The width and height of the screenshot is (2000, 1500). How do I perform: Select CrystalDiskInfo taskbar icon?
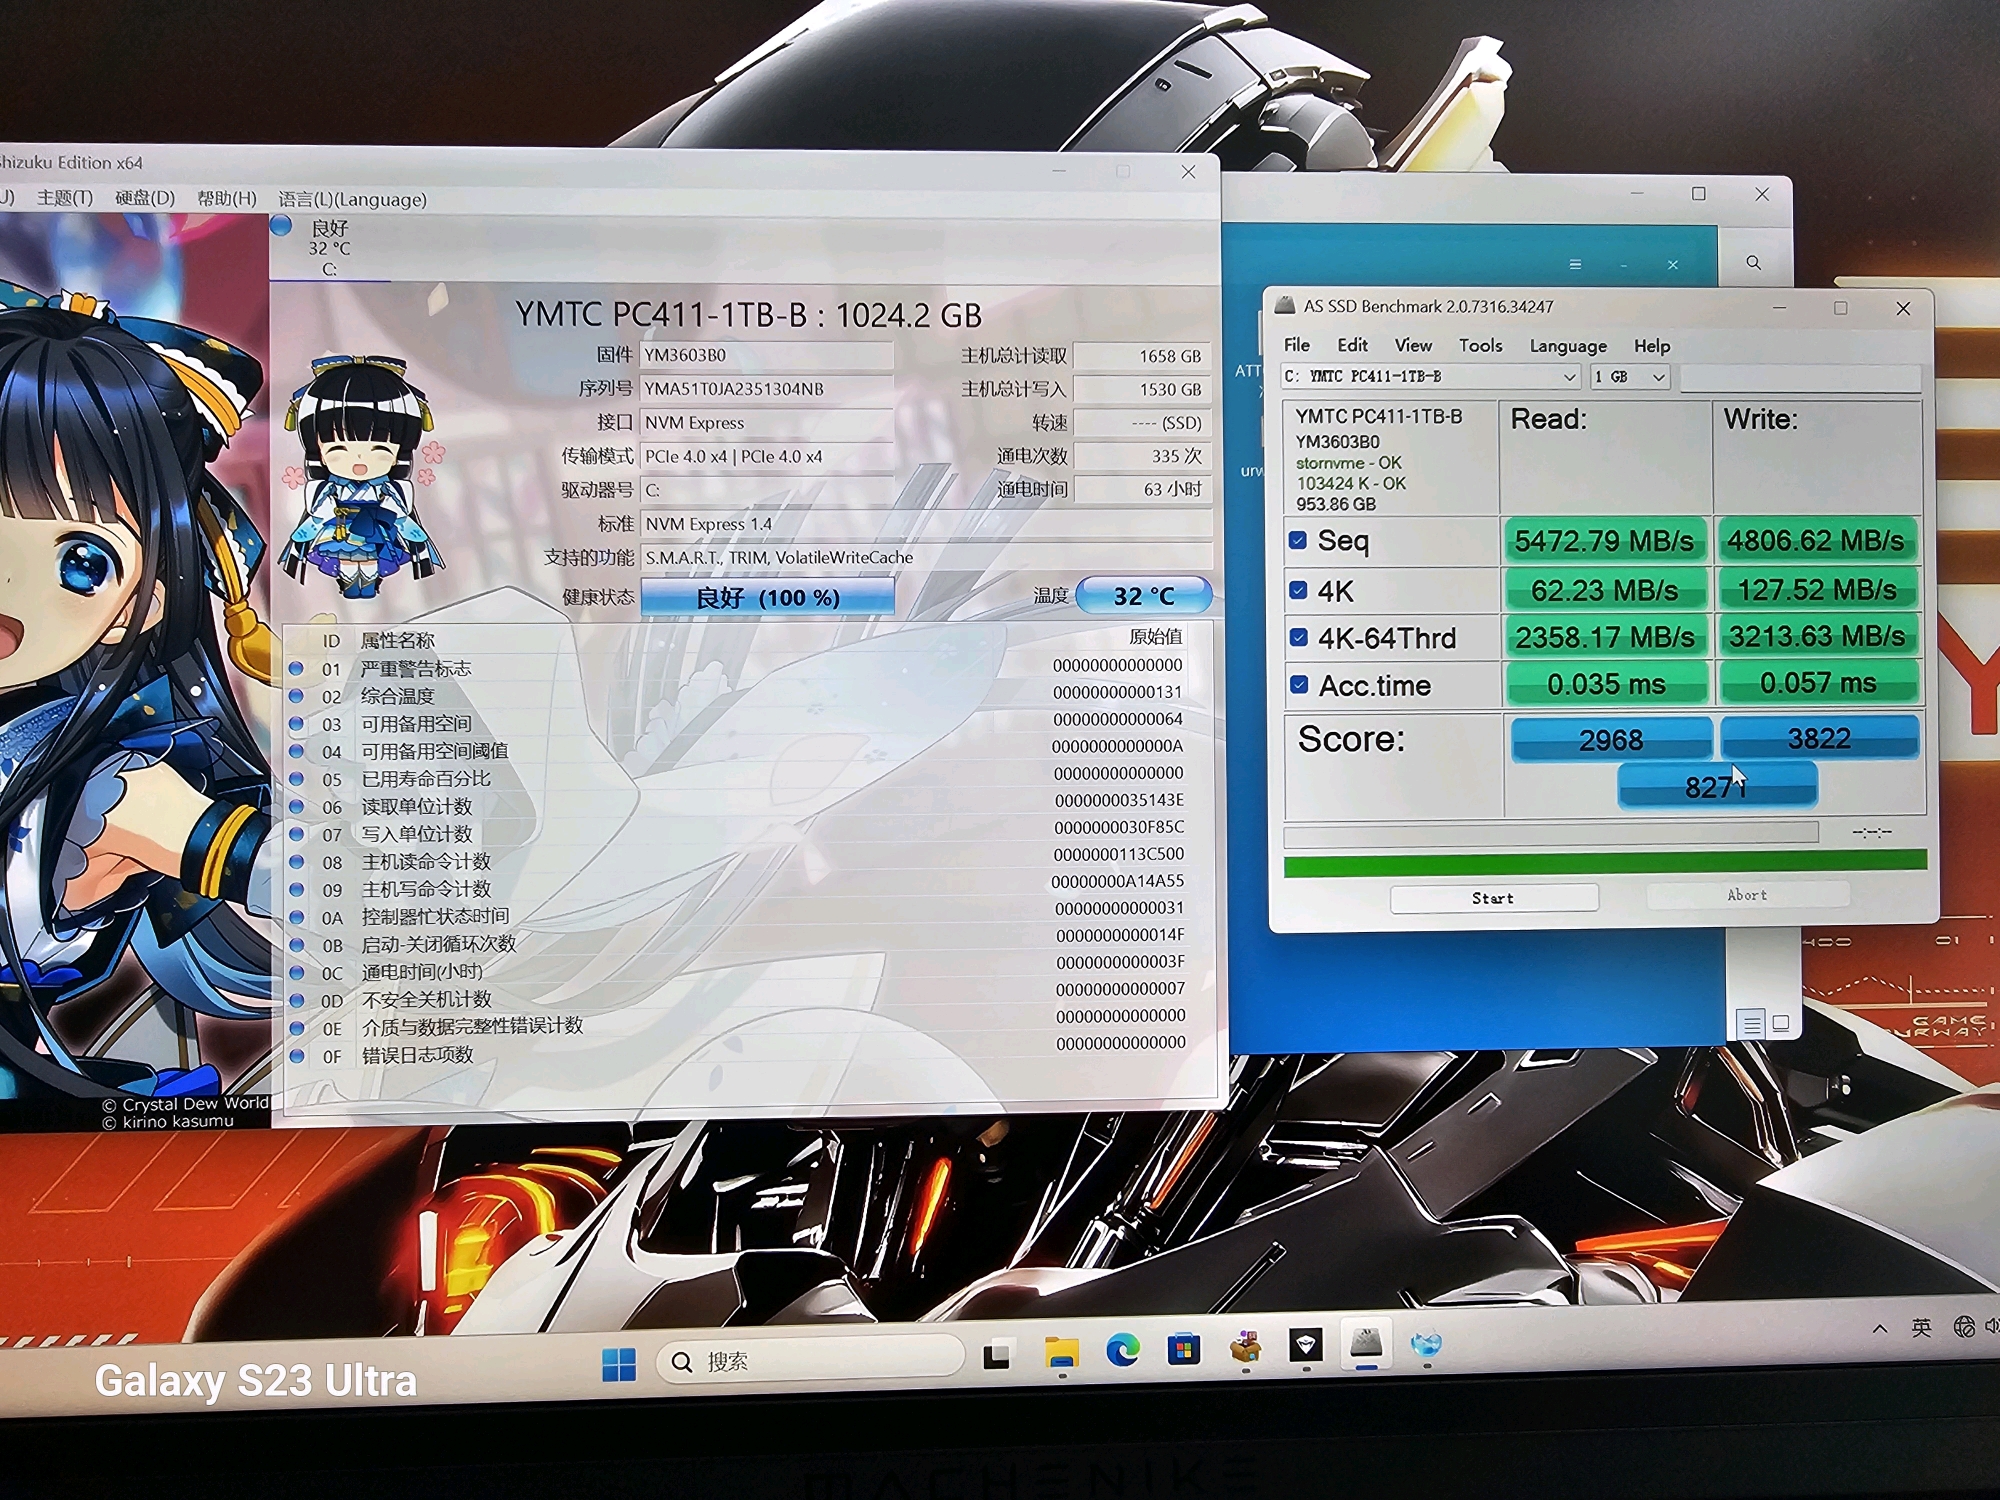1426,1343
